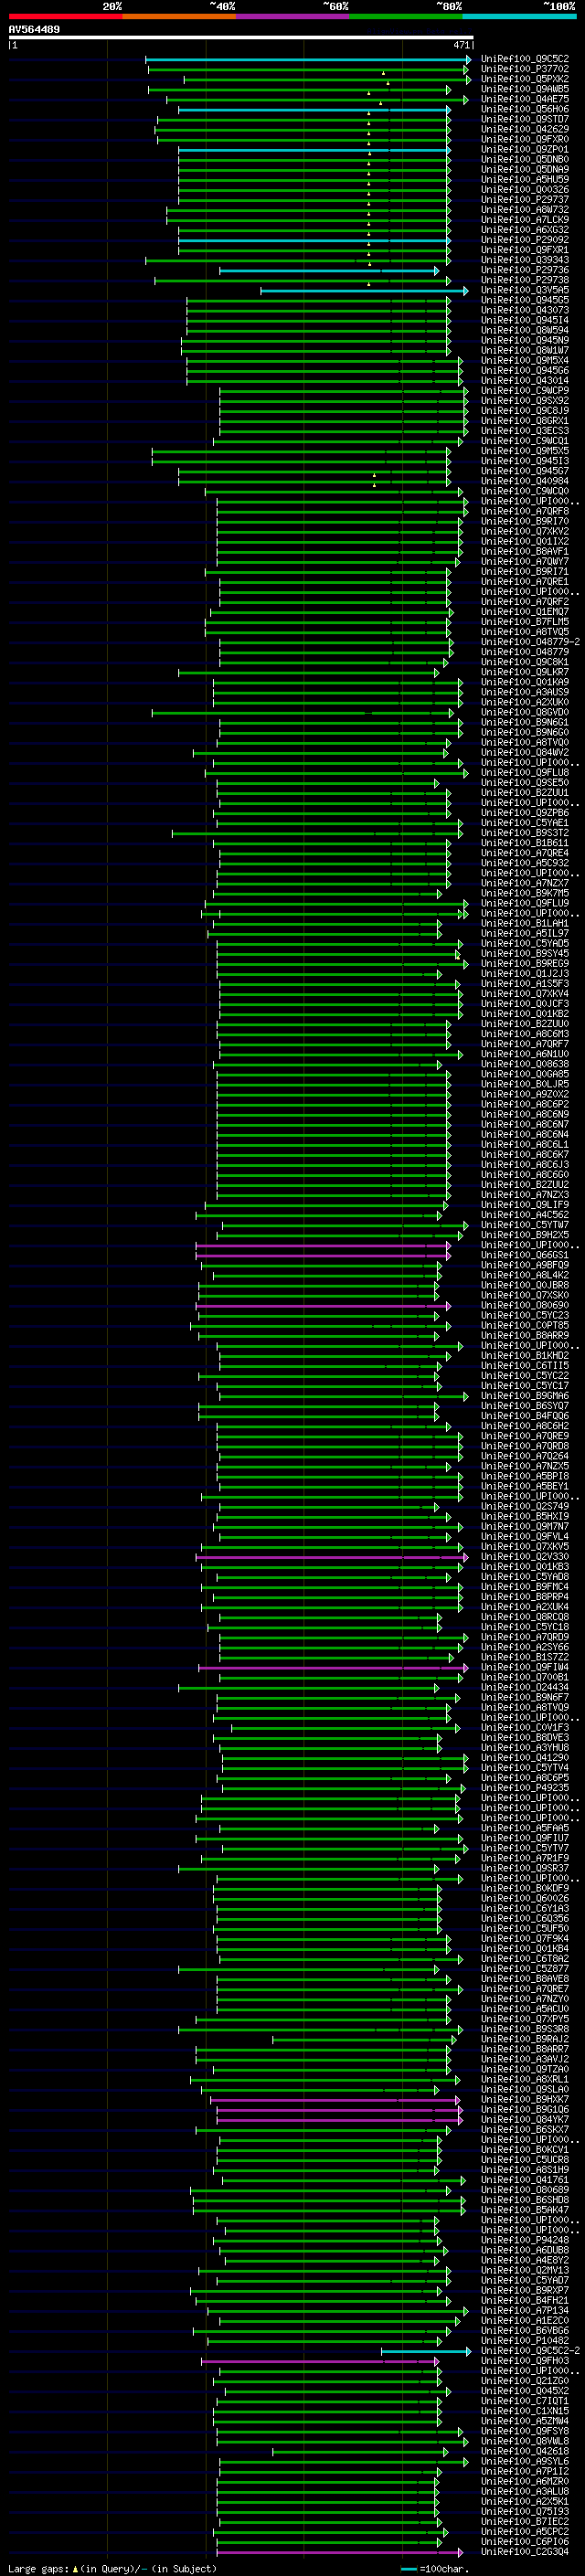Screen dimensions: 585x2576
Task: Open the UniRef100_P29737 entry
Action: pos(525,199)
